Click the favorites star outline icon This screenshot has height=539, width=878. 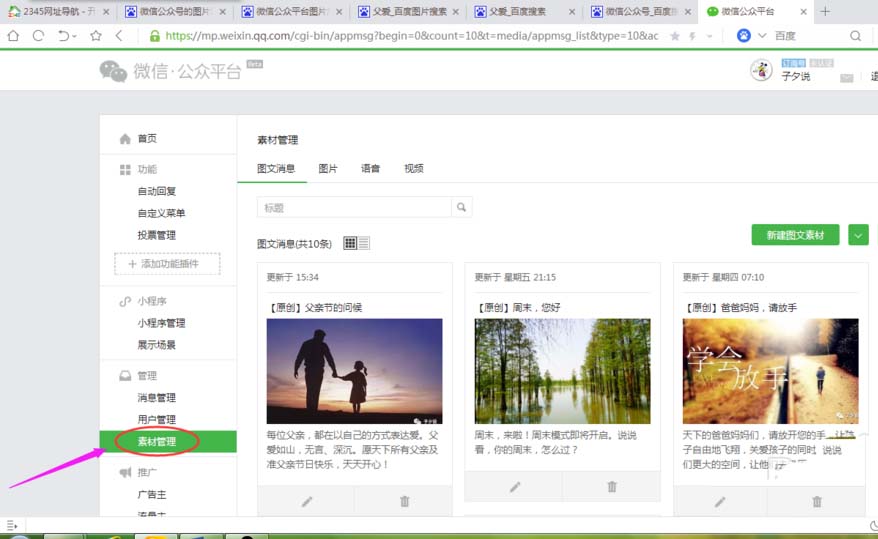pyautogui.click(x=96, y=36)
